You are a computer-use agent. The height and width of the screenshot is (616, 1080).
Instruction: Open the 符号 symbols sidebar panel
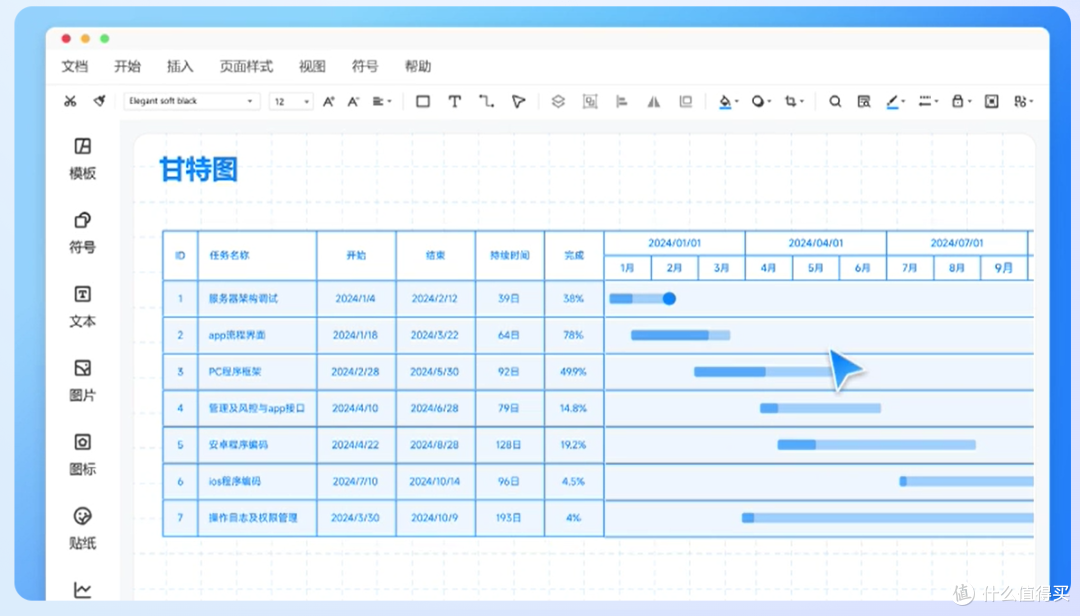[x=83, y=233]
